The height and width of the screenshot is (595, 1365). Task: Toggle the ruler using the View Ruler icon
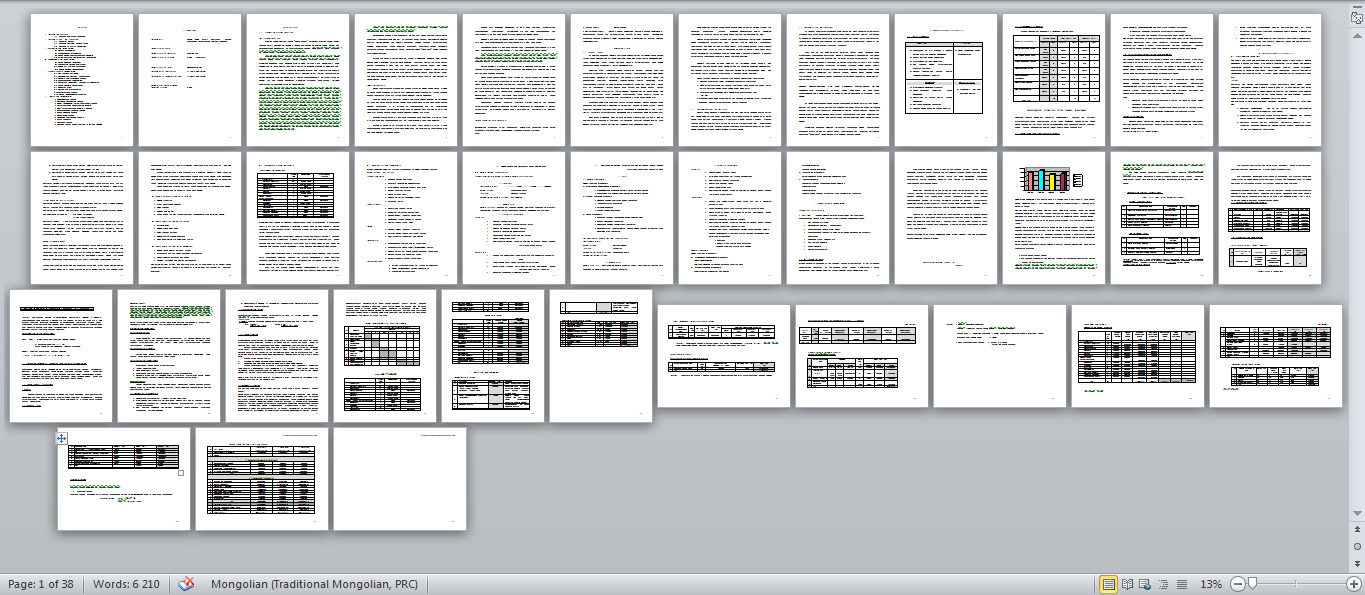click(1356, 15)
